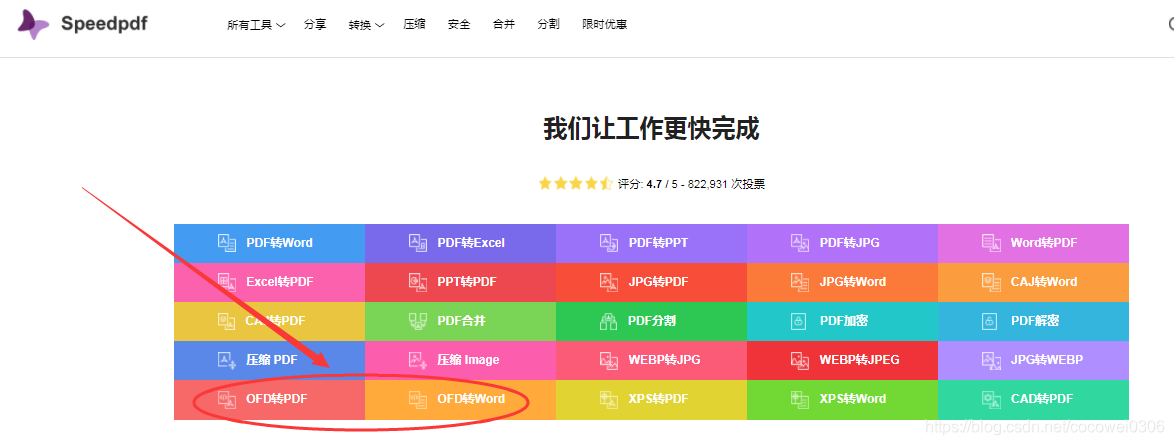Open the 限时优惠 navigation item

pos(604,24)
